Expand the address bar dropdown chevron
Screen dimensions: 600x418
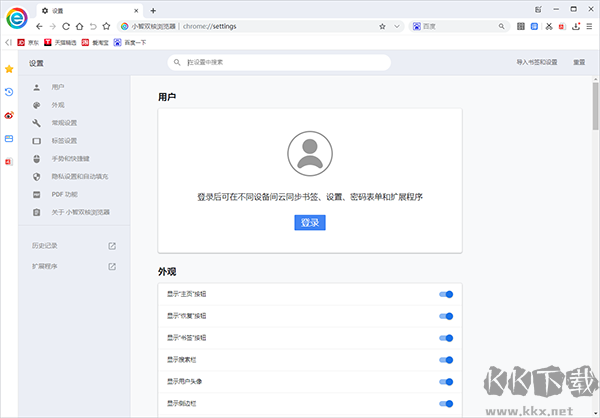397,26
